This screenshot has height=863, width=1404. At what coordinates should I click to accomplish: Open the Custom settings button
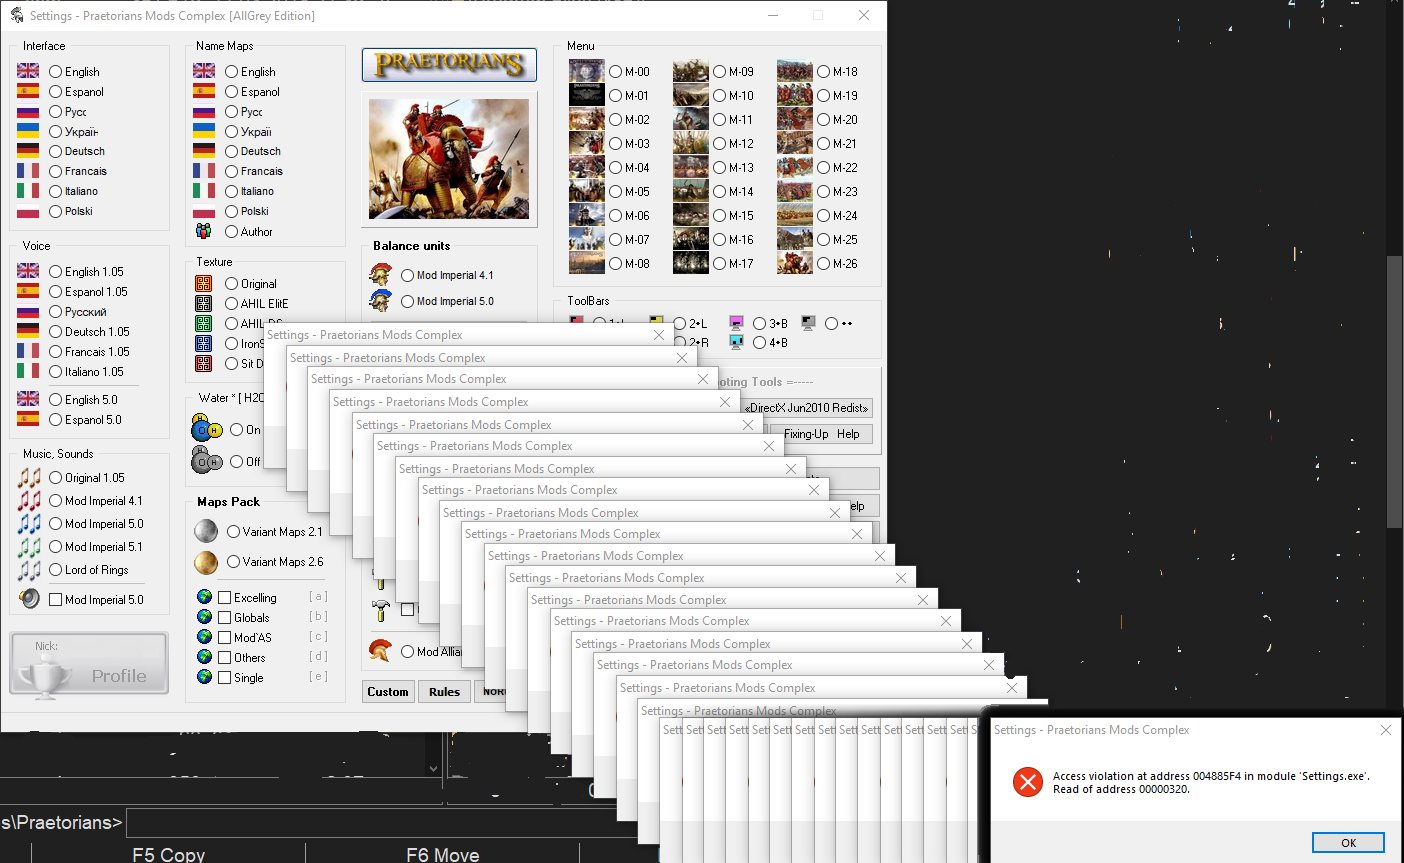[388, 691]
